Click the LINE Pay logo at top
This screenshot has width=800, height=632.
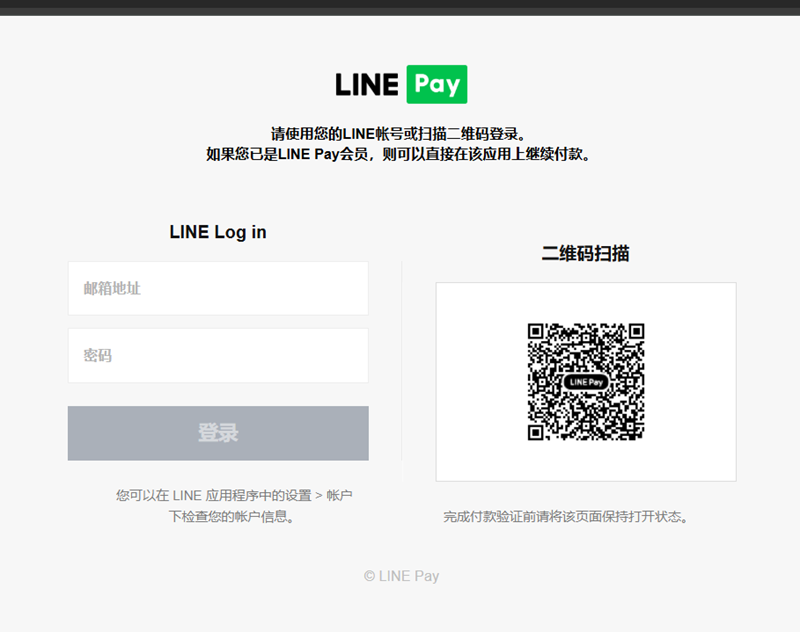coord(401,85)
